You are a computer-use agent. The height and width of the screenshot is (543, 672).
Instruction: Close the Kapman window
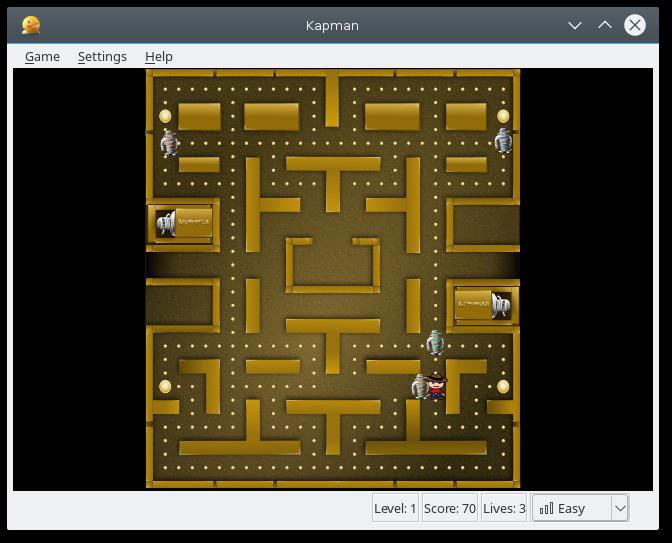(x=635, y=25)
